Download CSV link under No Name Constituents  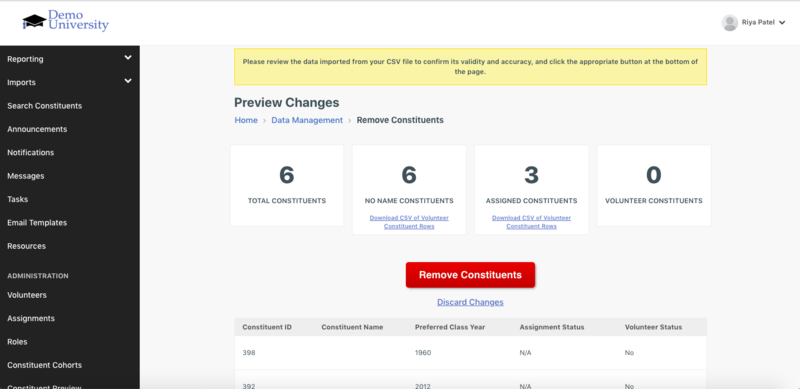click(x=409, y=222)
